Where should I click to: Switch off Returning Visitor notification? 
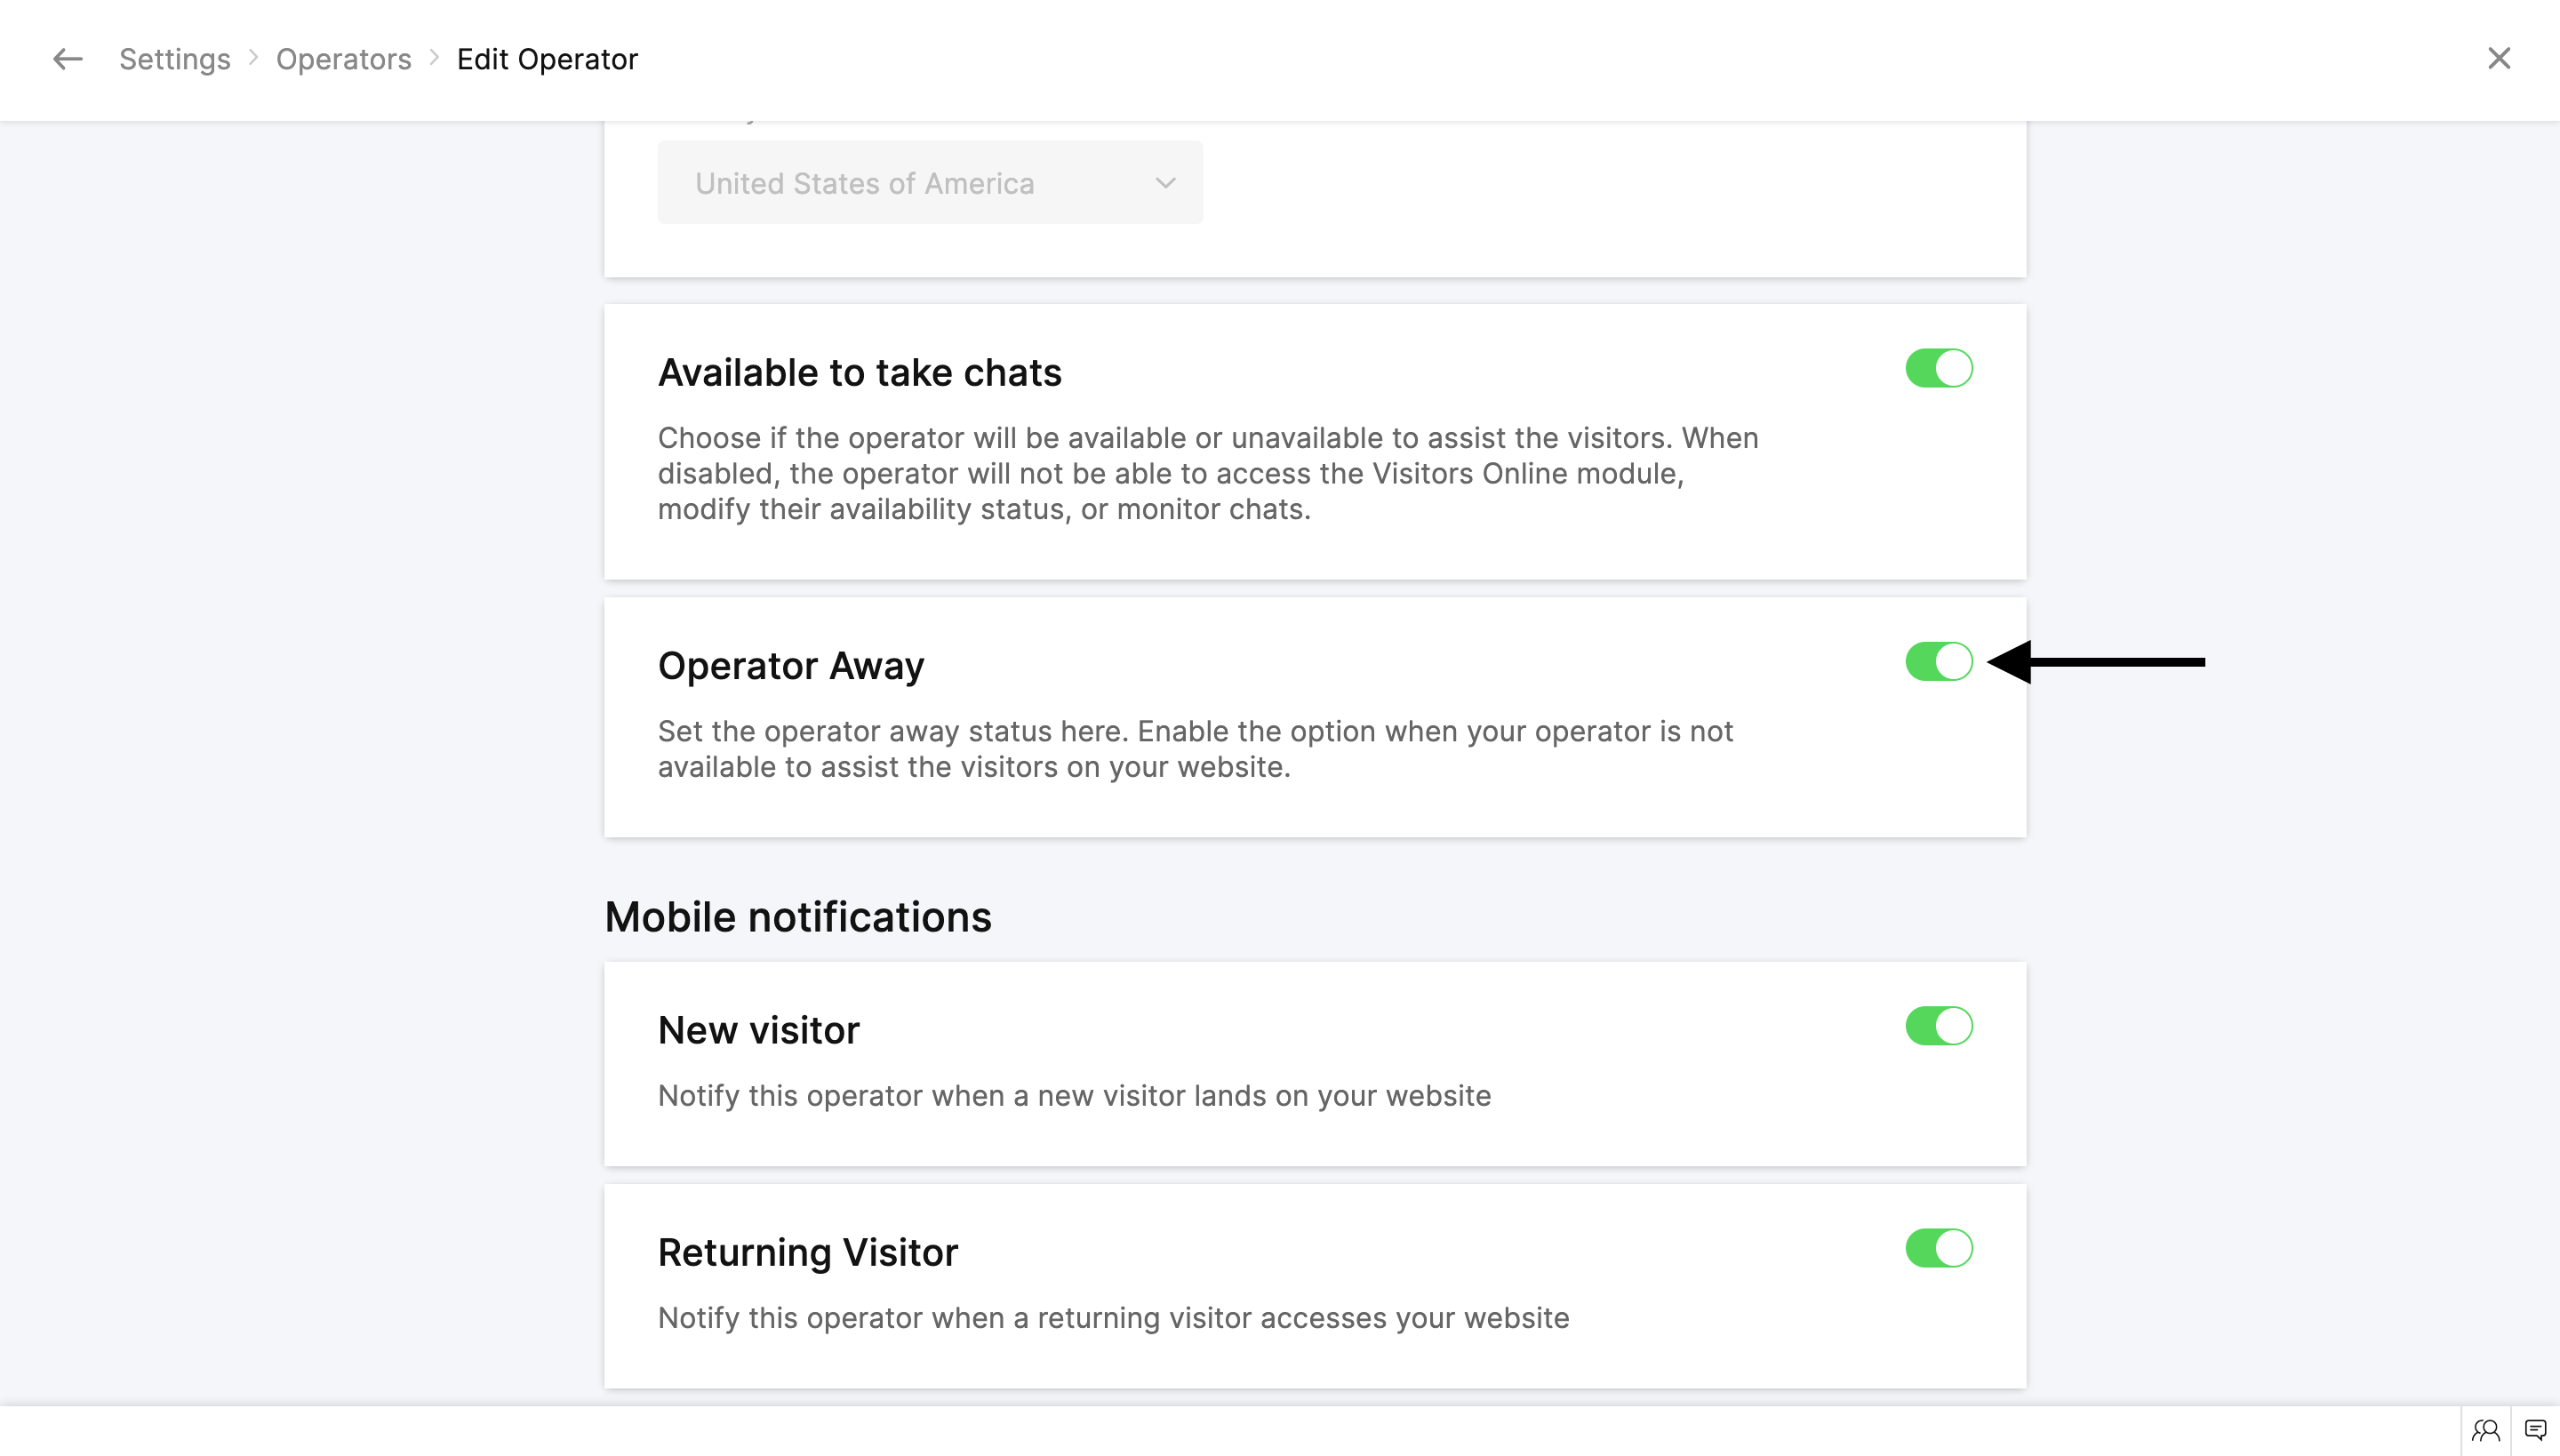(1938, 1248)
